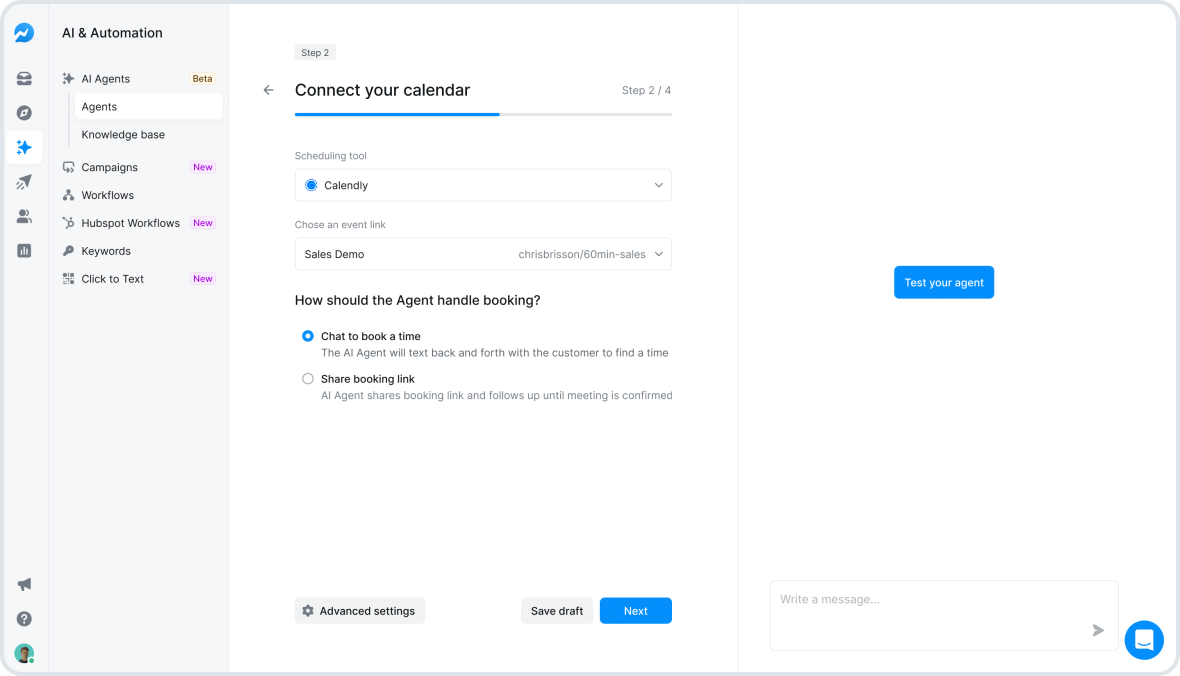Click the app logo in the sidebar

coord(24,32)
